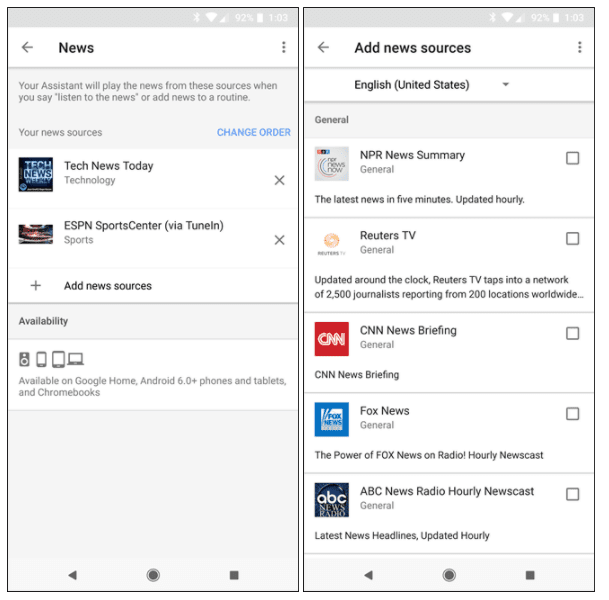Image resolution: width=609 pixels, height=600 pixels.
Task: Tap Android recents button on right phone
Action: point(530,575)
